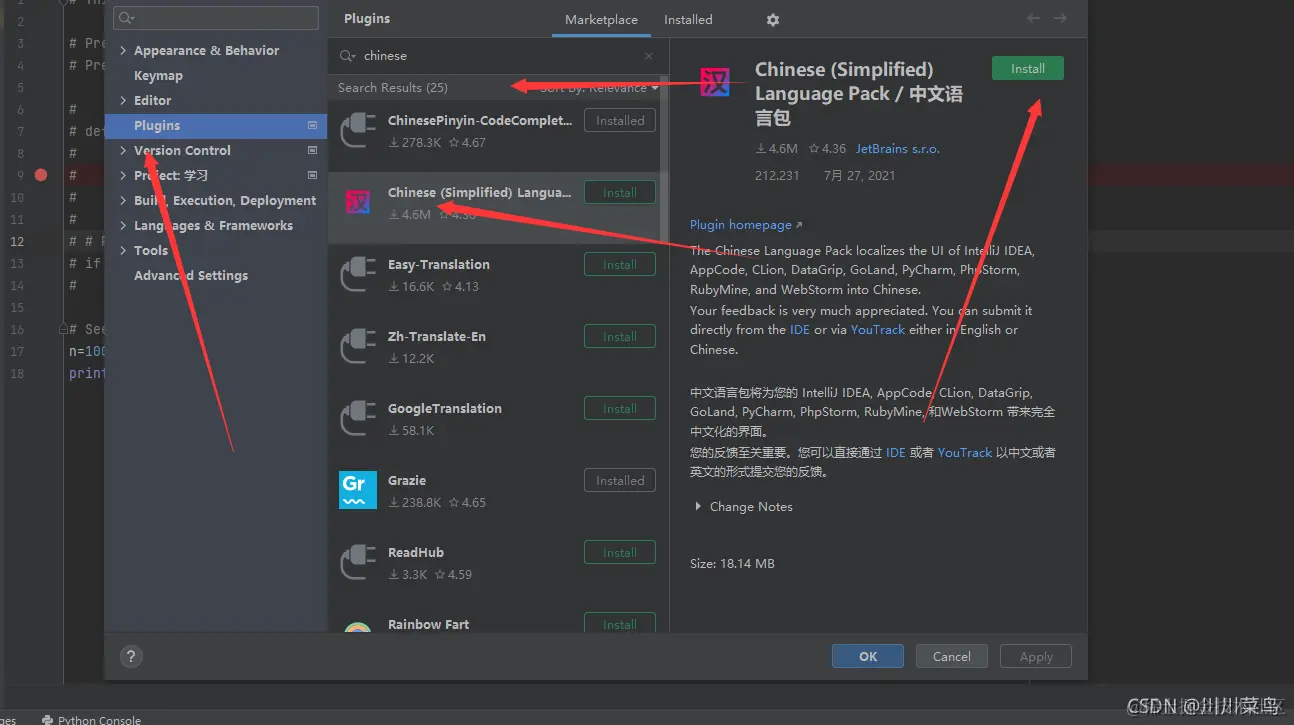1294x725 pixels.
Task: Clear the plugin search field
Action: tap(648, 56)
